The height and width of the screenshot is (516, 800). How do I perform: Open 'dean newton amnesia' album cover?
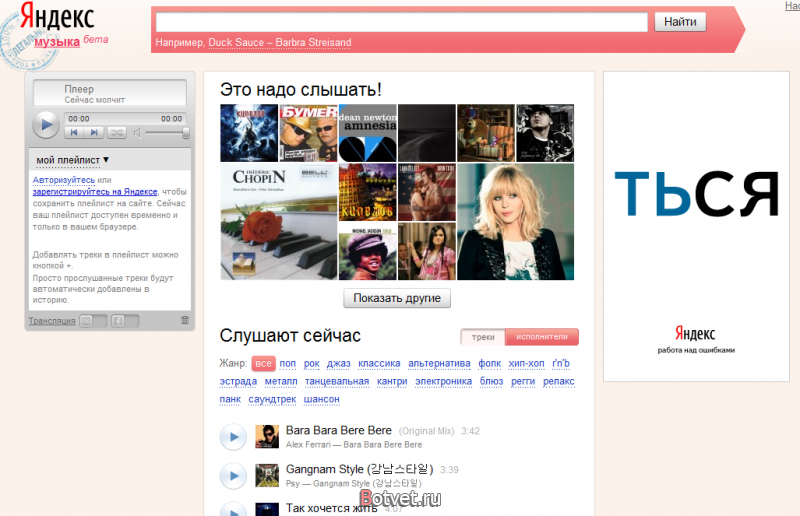pos(367,133)
